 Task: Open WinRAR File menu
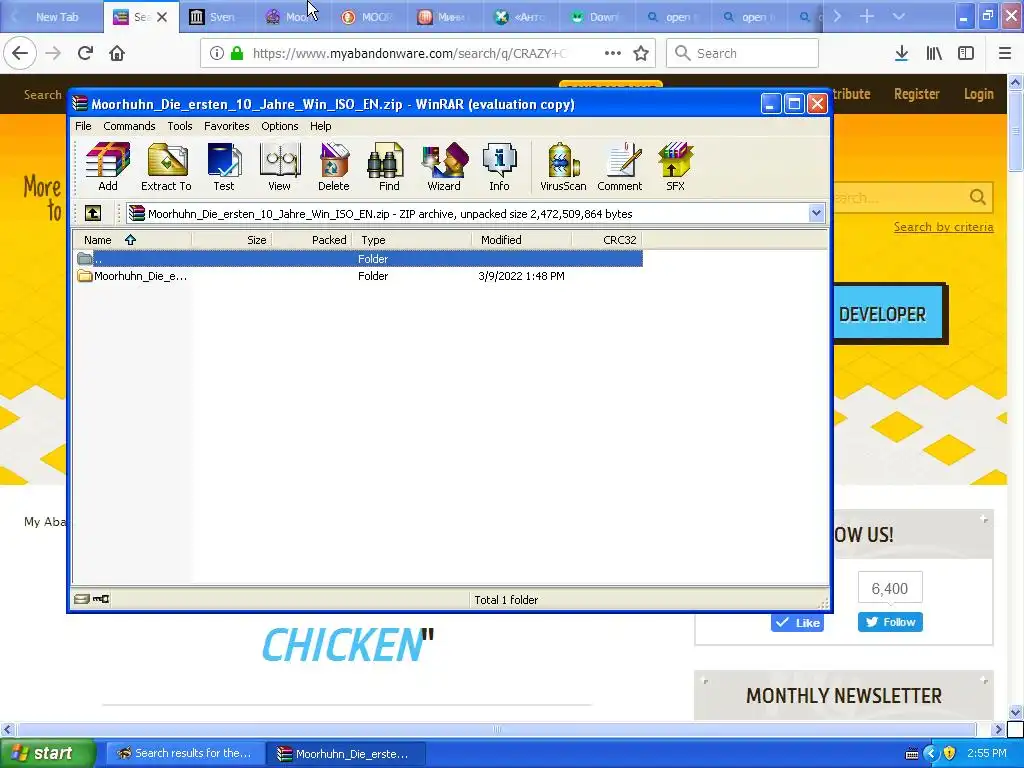[x=83, y=126]
